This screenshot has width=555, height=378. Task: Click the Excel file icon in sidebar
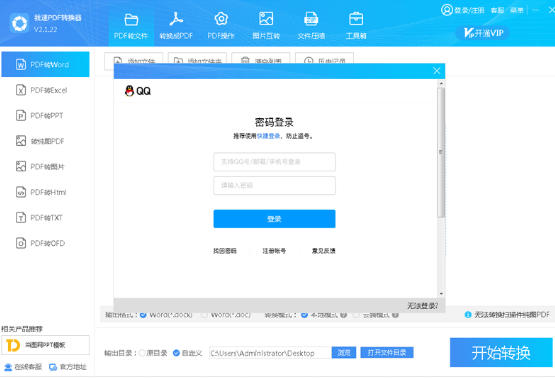point(21,90)
